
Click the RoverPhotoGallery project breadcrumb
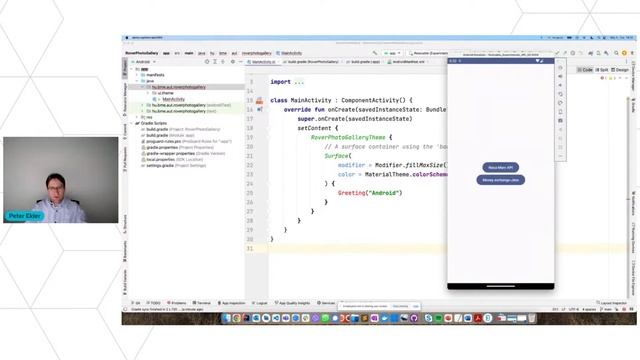coord(142,53)
